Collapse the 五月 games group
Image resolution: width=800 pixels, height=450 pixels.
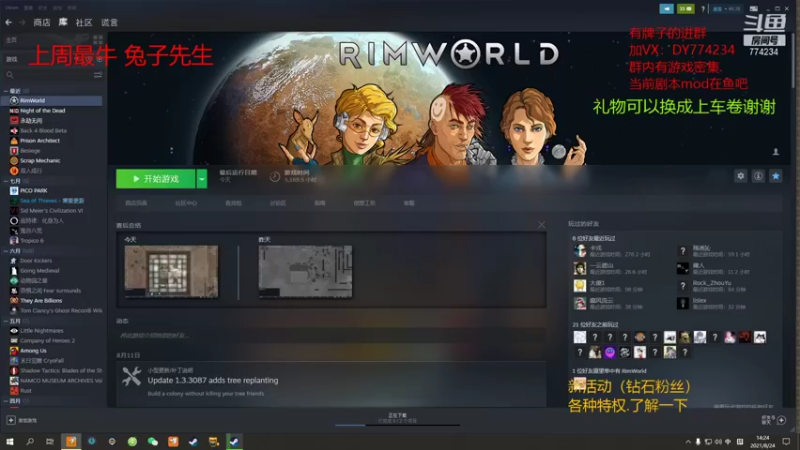(6, 321)
